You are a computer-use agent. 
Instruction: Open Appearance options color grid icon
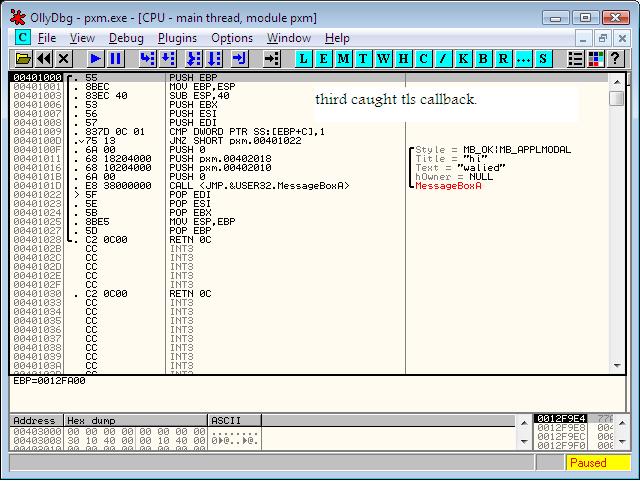point(596,59)
